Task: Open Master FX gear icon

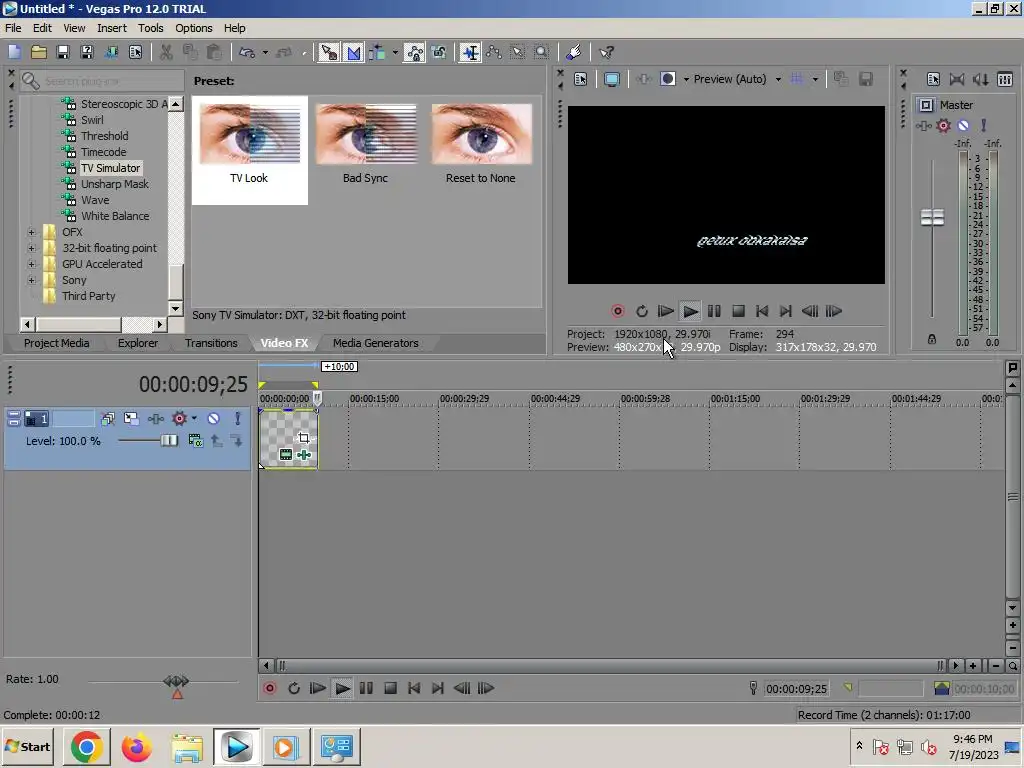Action: click(x=944, y=125)
